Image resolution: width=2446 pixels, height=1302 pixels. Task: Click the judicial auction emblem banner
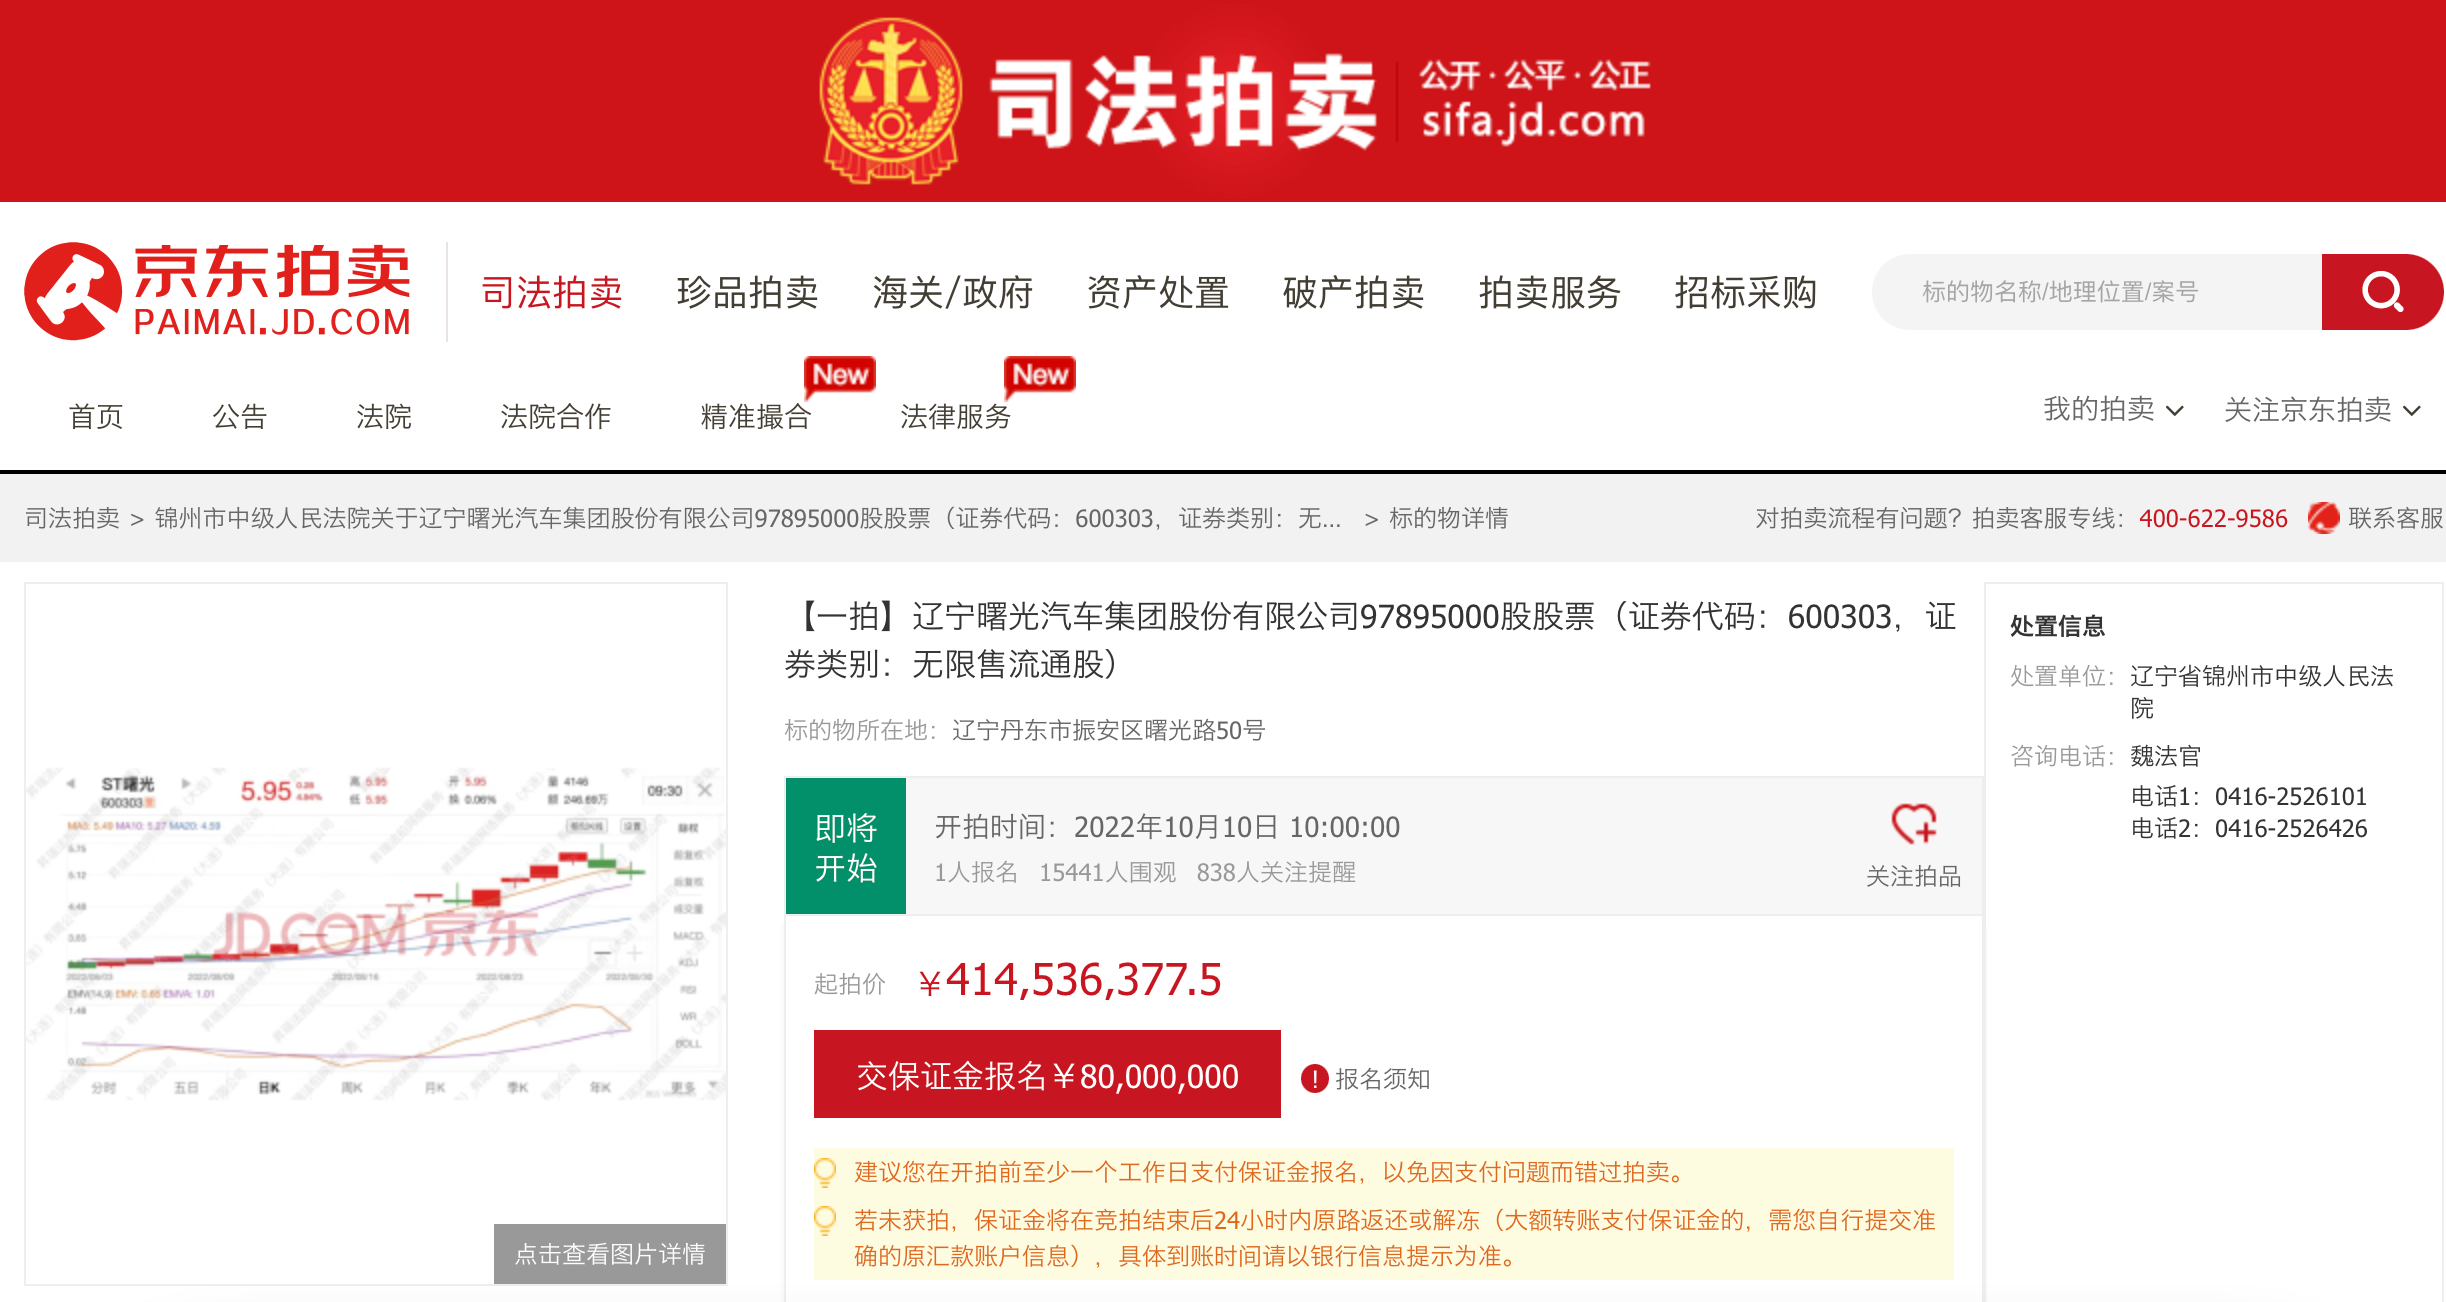890,101
